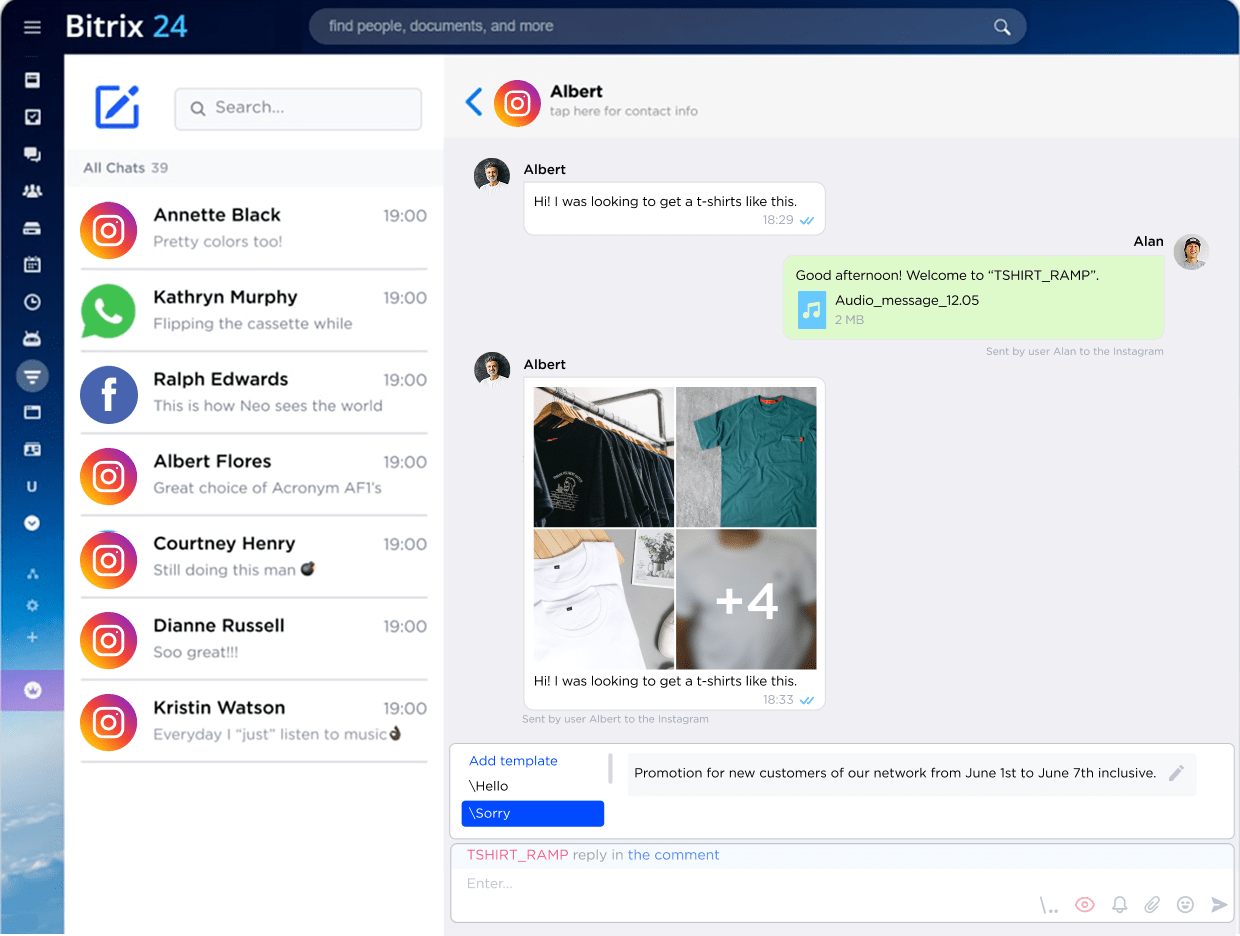1240x936 pixels.
Task: Select the \Sorry template item
Action: tap(532, 813)
